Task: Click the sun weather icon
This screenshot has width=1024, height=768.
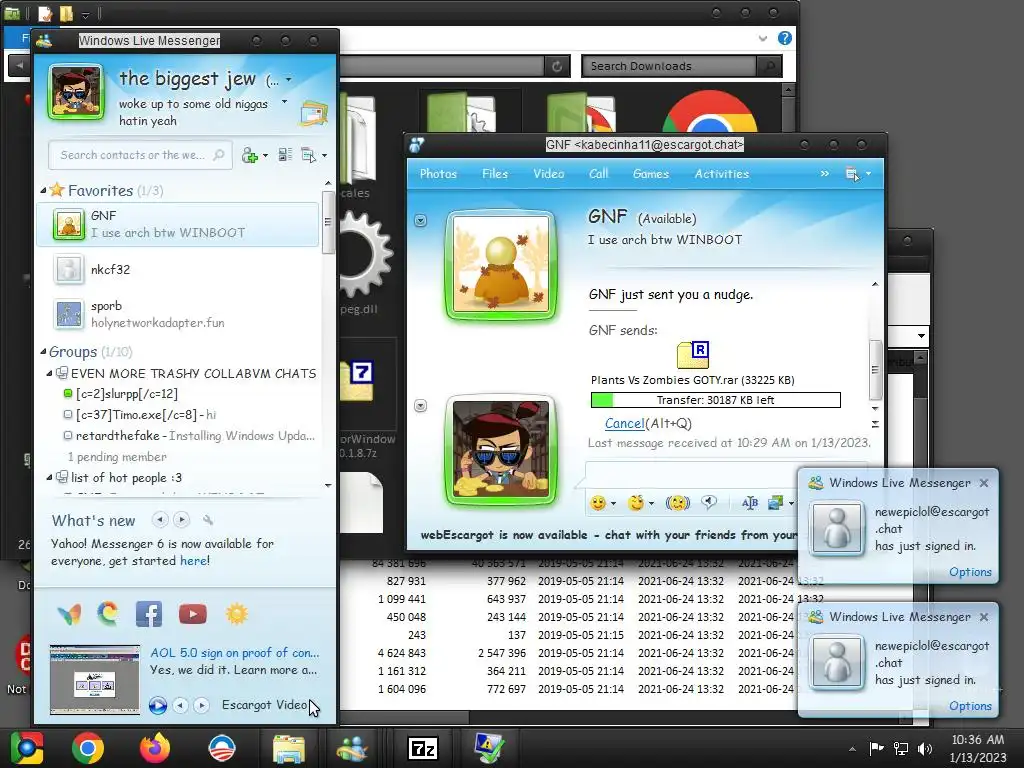Action: coord(237,614)
